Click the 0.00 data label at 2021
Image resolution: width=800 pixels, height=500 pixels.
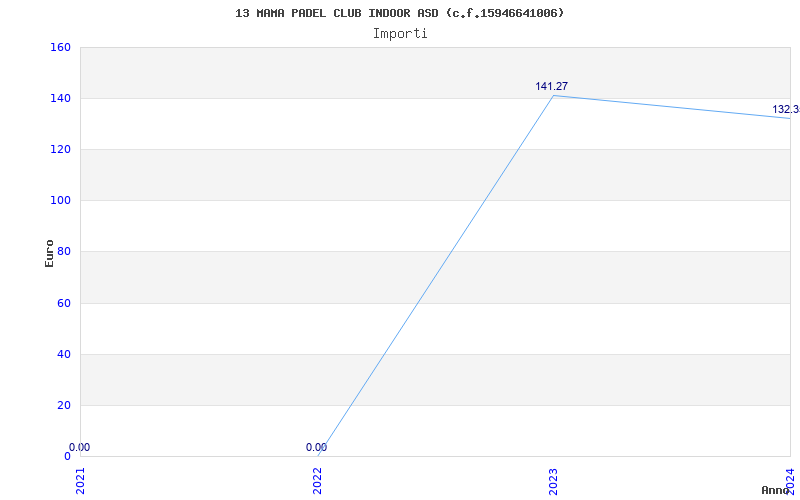click(80, 447)
